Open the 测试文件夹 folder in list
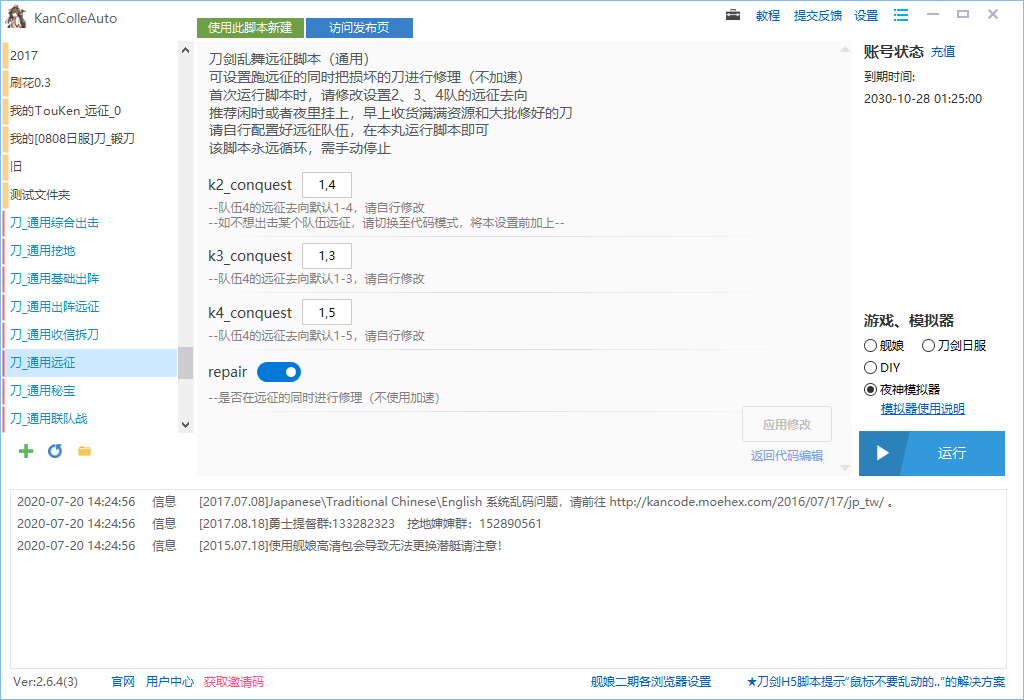The image size is (1024, 700). [x=40, y=194]
